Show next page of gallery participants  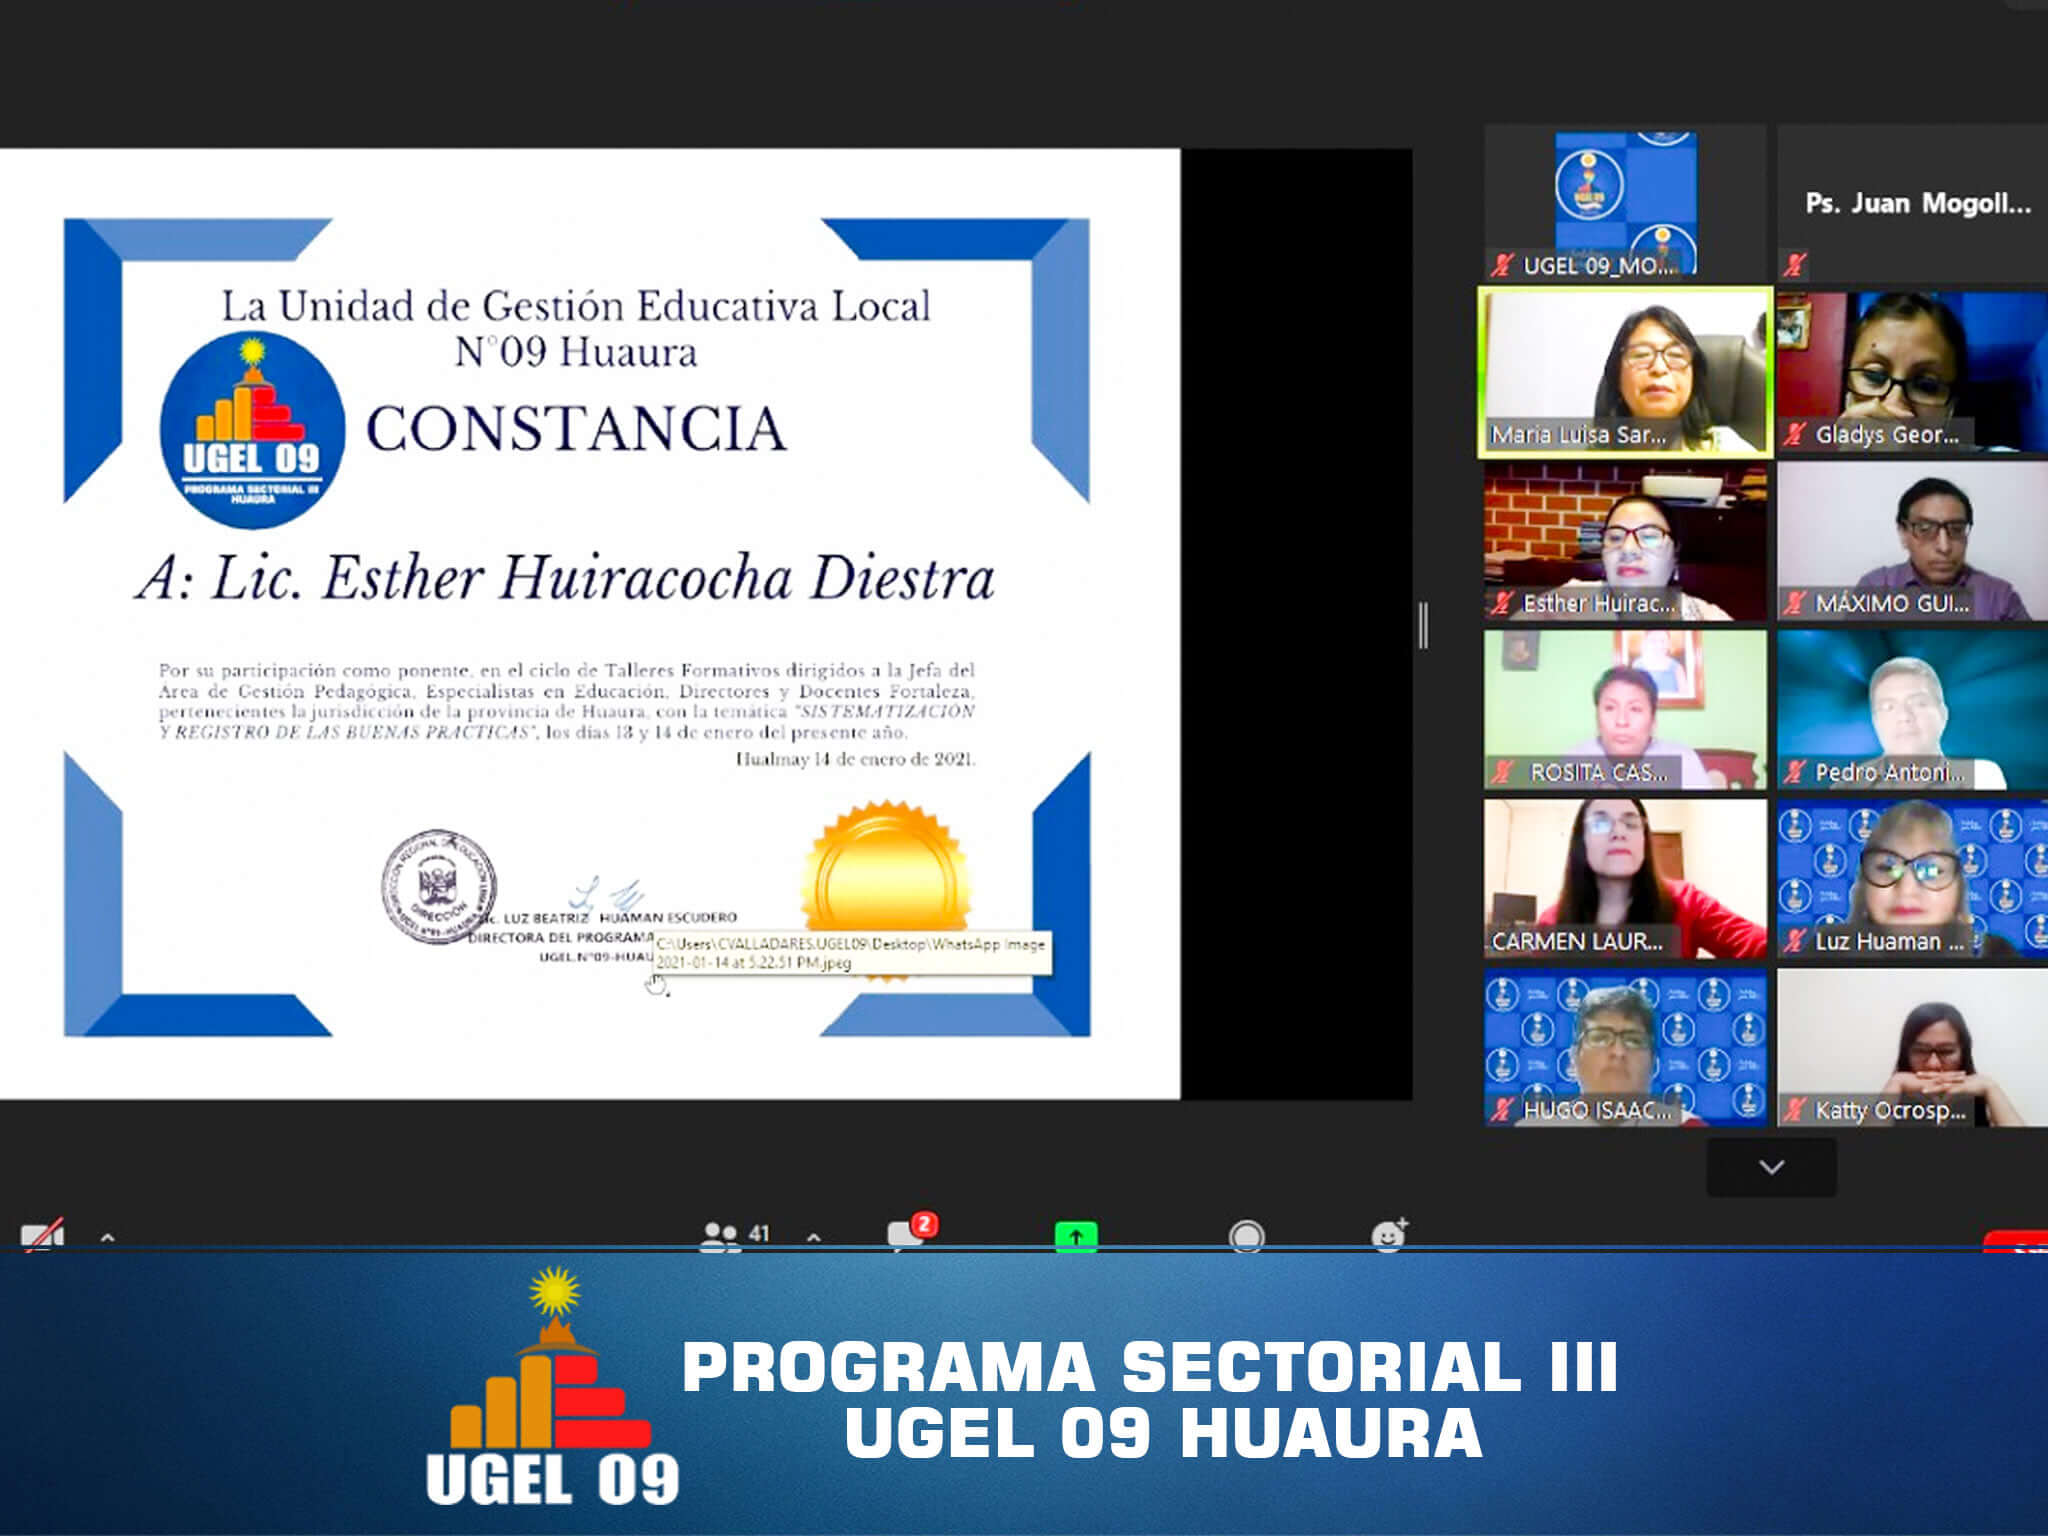(1771, 1167)
